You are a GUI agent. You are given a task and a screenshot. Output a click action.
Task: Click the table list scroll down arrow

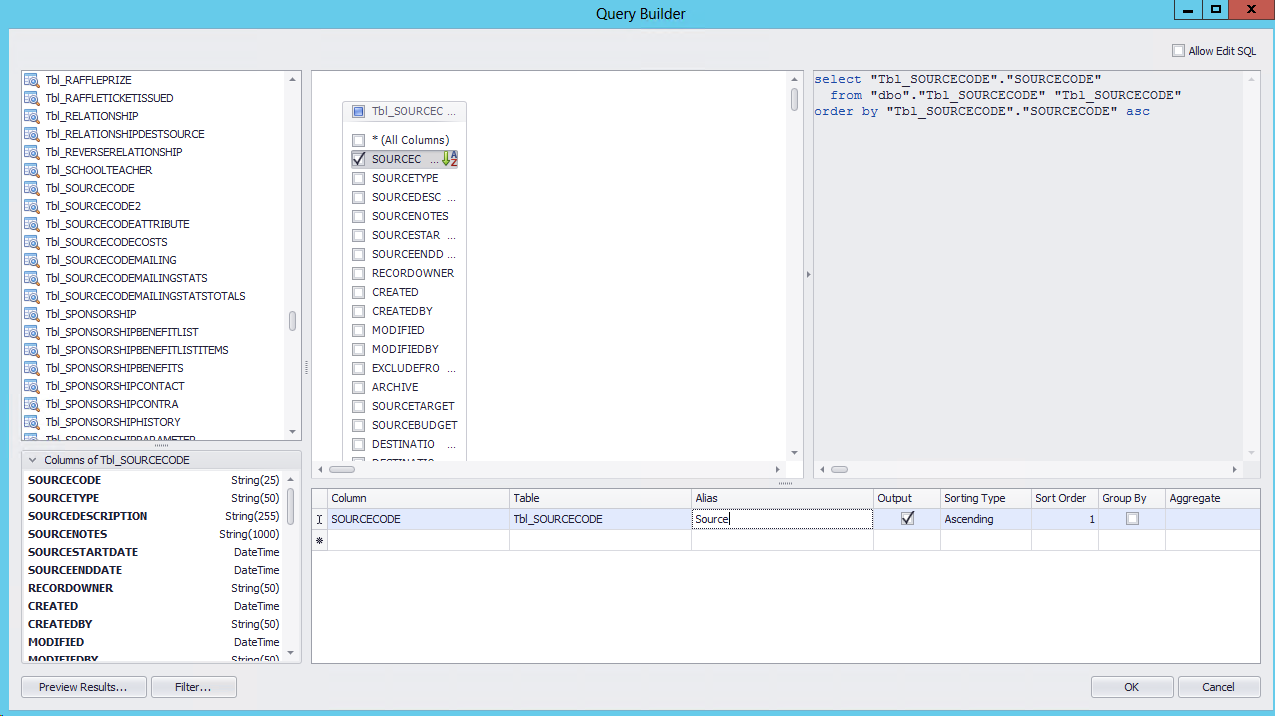292,432
